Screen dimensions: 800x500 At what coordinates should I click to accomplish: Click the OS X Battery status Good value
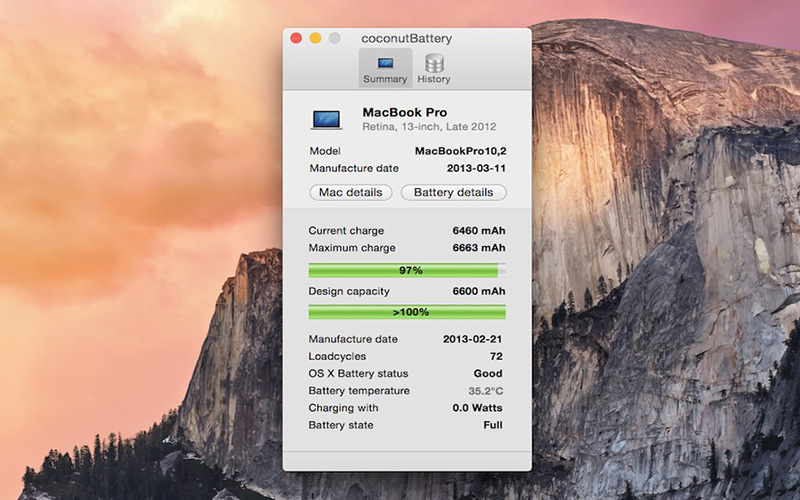point(488,373)
